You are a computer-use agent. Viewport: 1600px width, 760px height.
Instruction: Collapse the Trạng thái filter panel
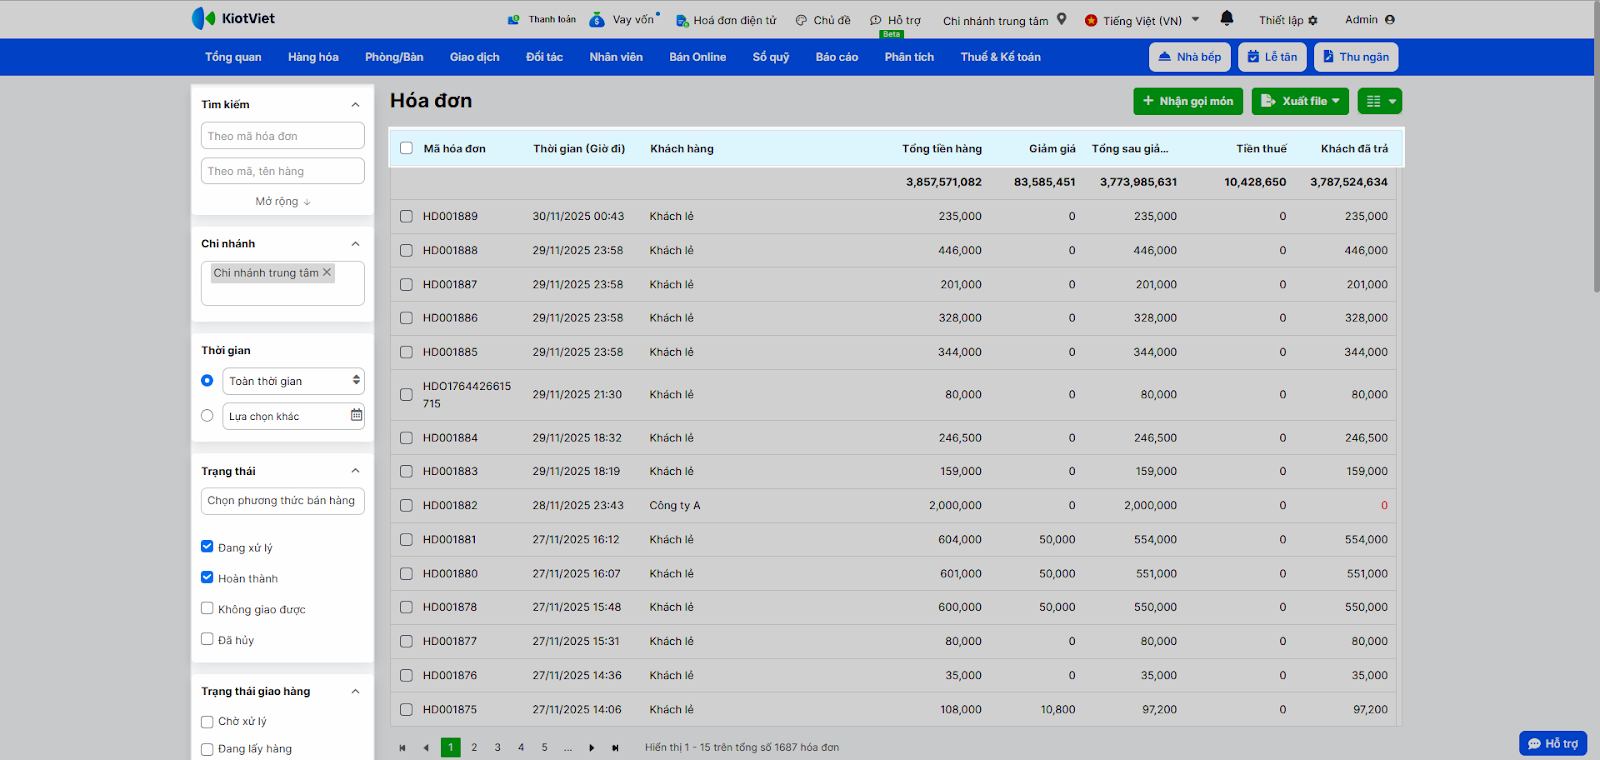click(355, 471)
